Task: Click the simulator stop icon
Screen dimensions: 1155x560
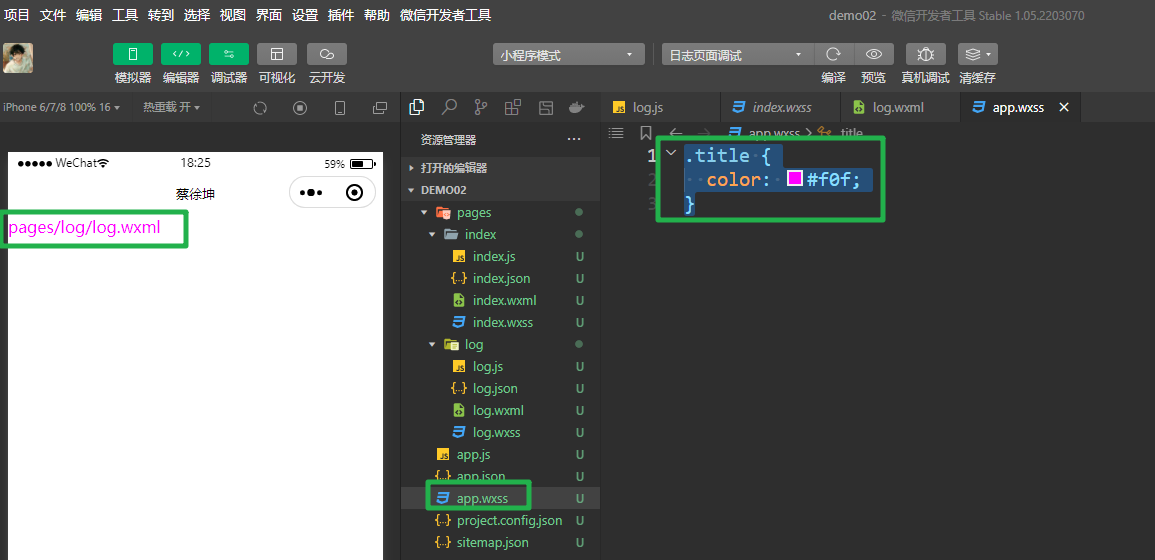Action: coord(300,108)
